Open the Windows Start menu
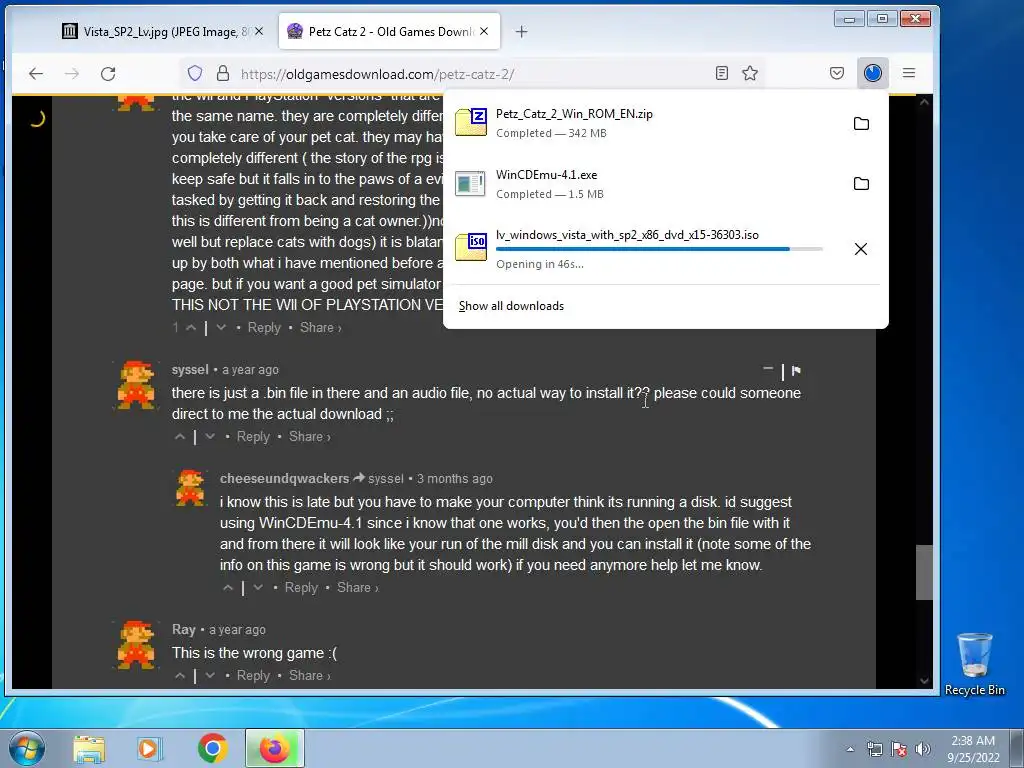The image size is (1024, 768). (26, 748)
